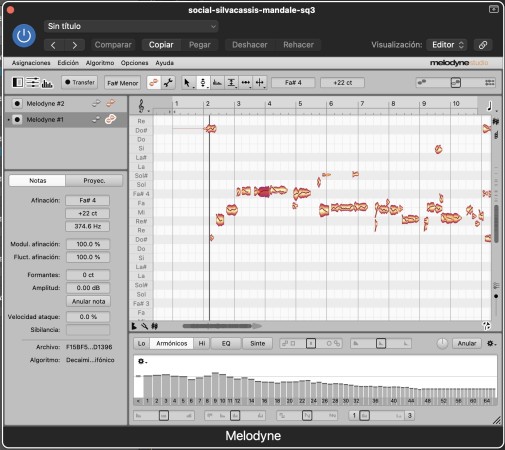Select the formant tool

(217, 83)
